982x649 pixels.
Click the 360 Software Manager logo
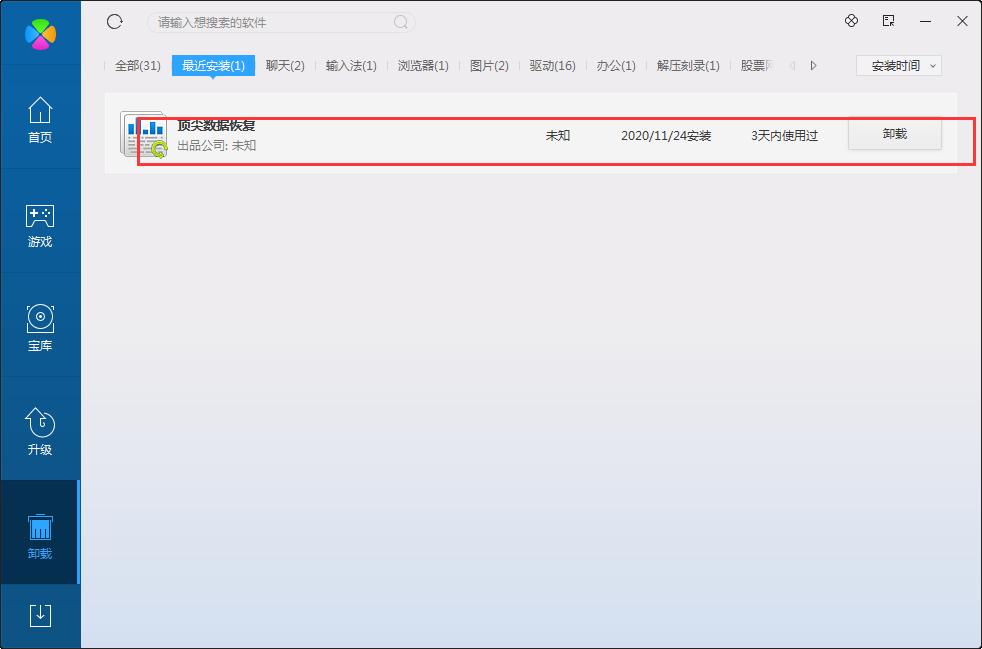tap(40, 33)
